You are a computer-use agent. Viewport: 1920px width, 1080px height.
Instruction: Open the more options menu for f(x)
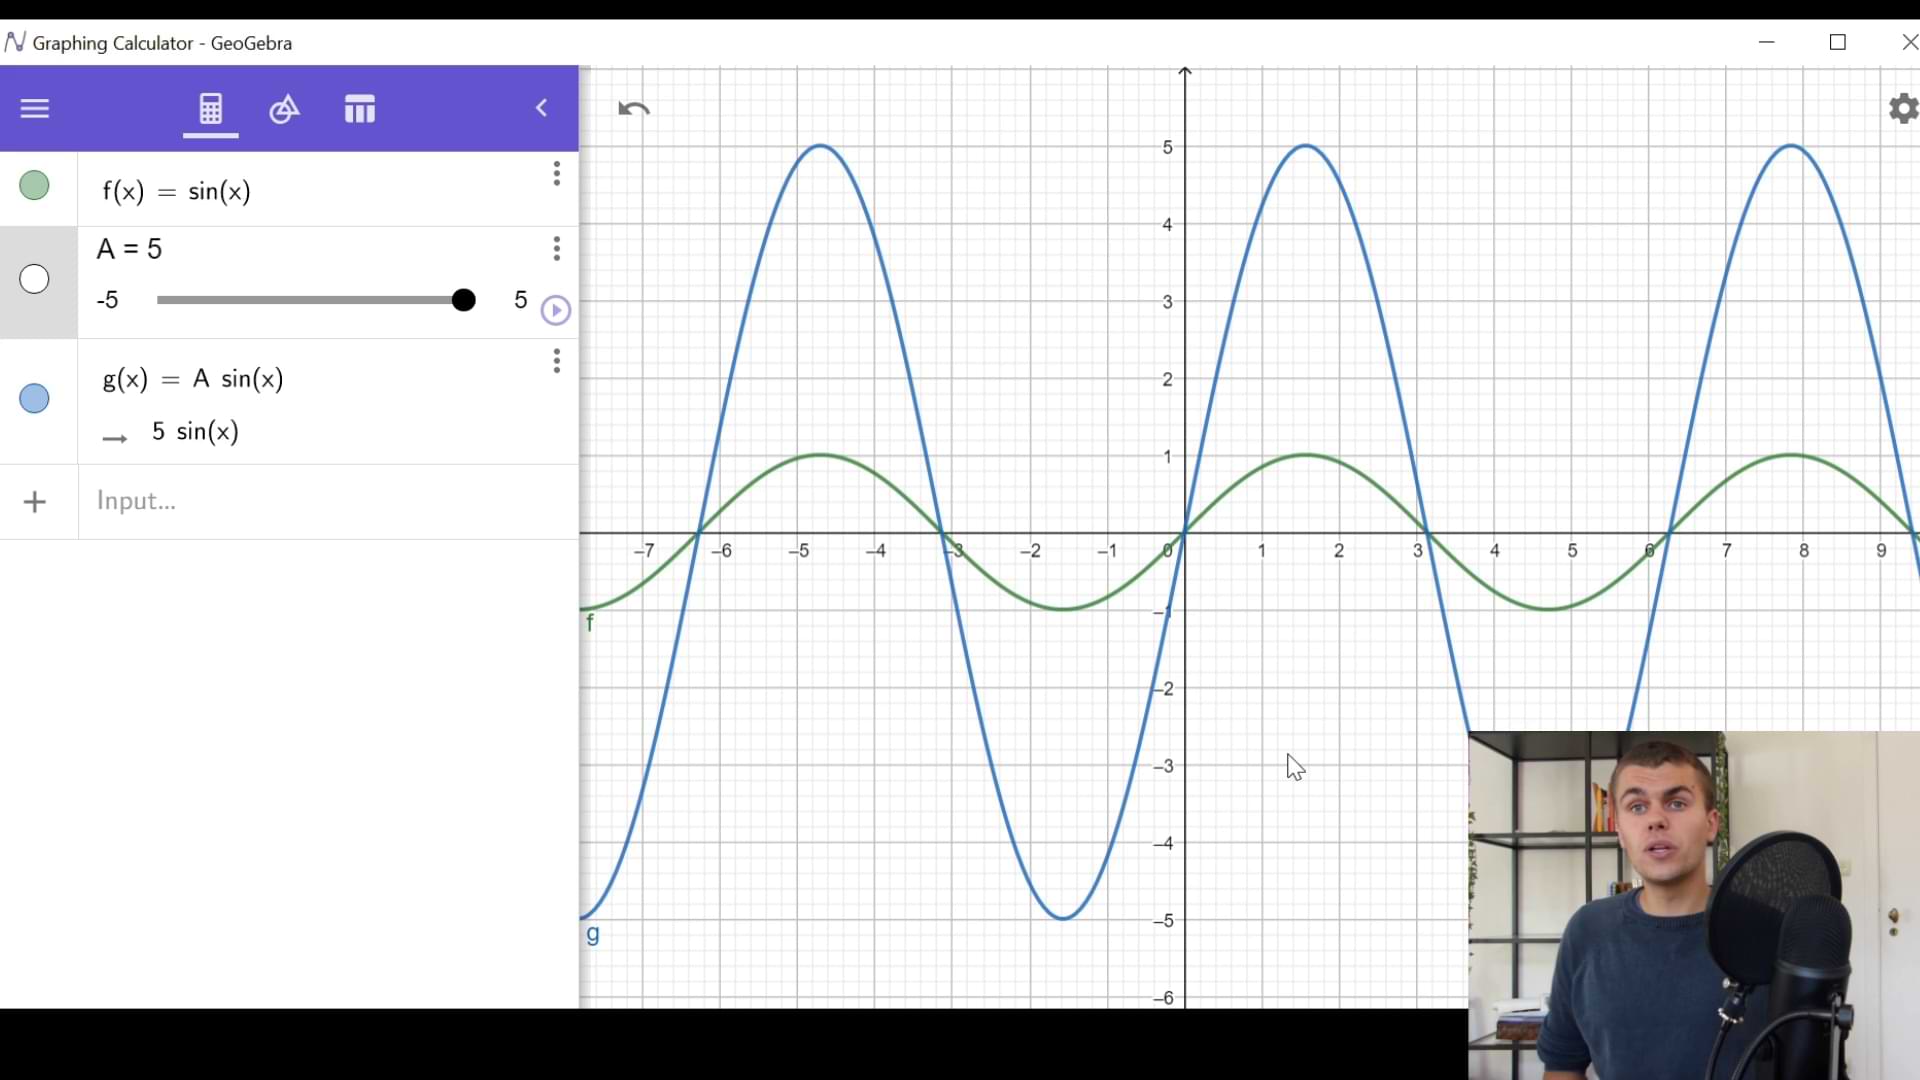557,174
